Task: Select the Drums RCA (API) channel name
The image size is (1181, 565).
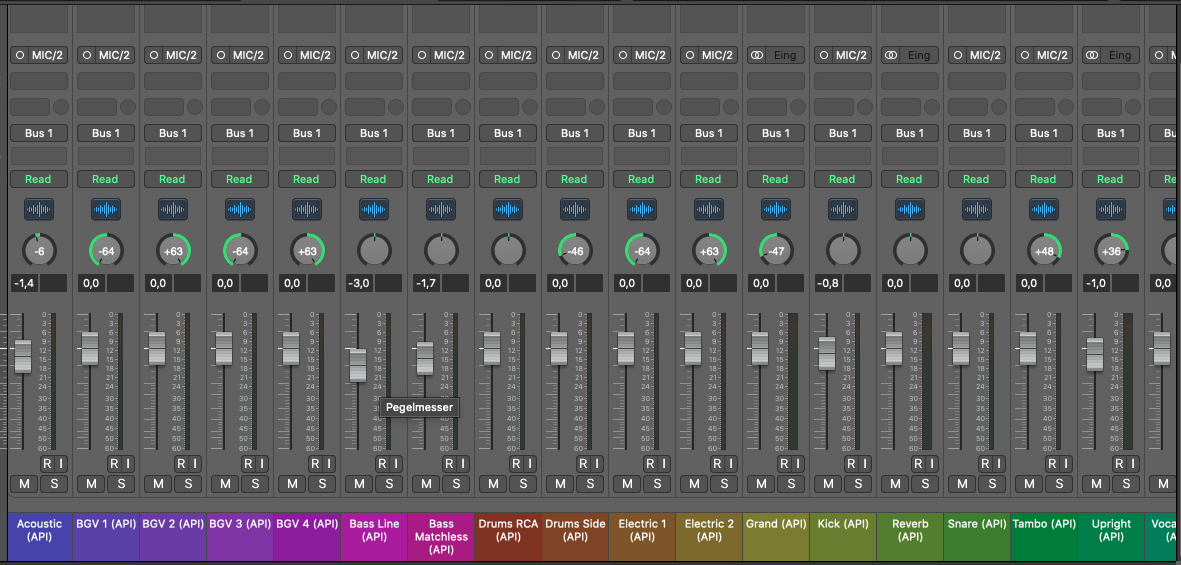Action: coord(508,530)
